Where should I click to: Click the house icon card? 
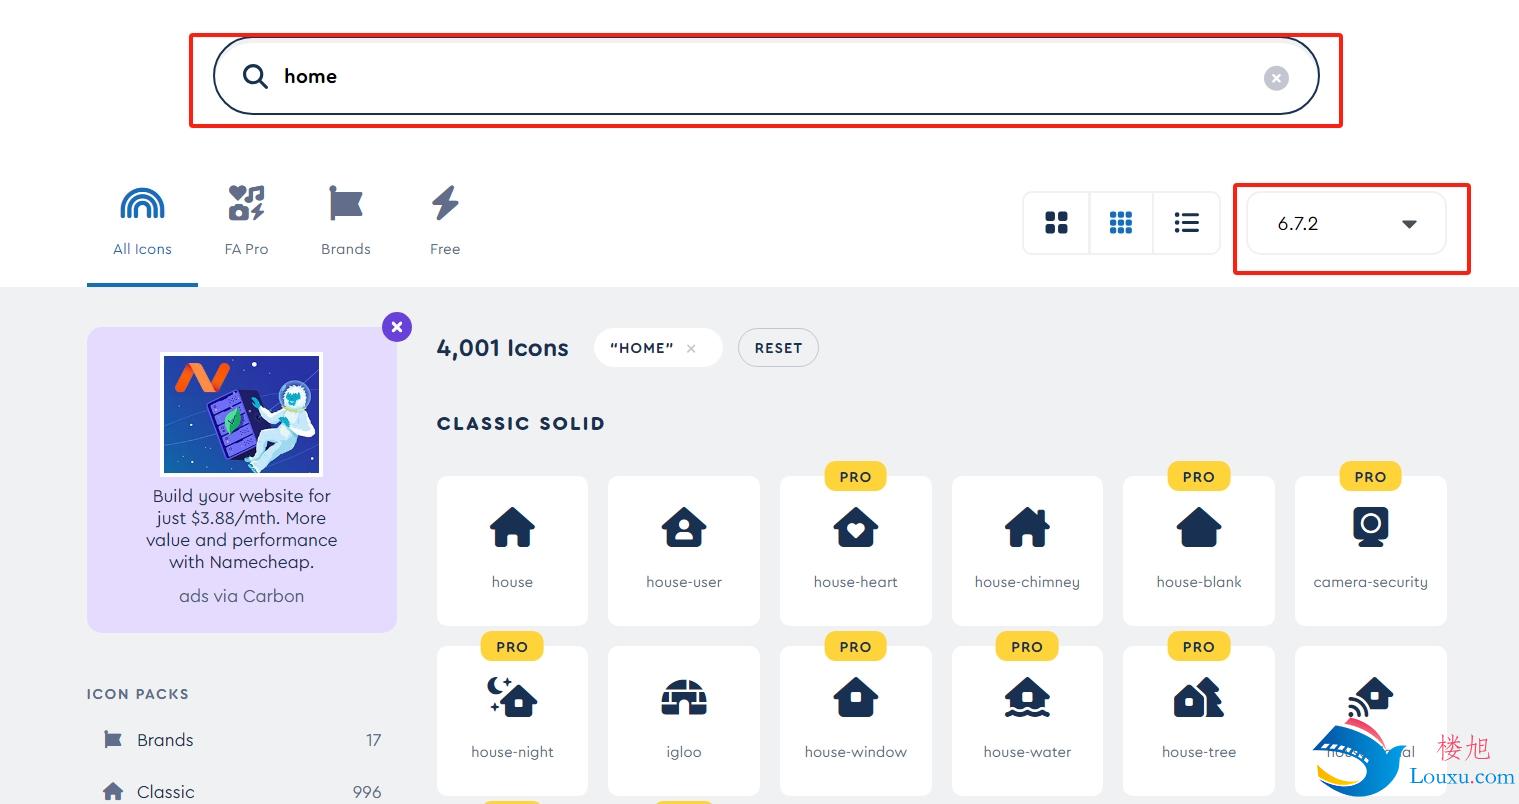pos(512,550)
